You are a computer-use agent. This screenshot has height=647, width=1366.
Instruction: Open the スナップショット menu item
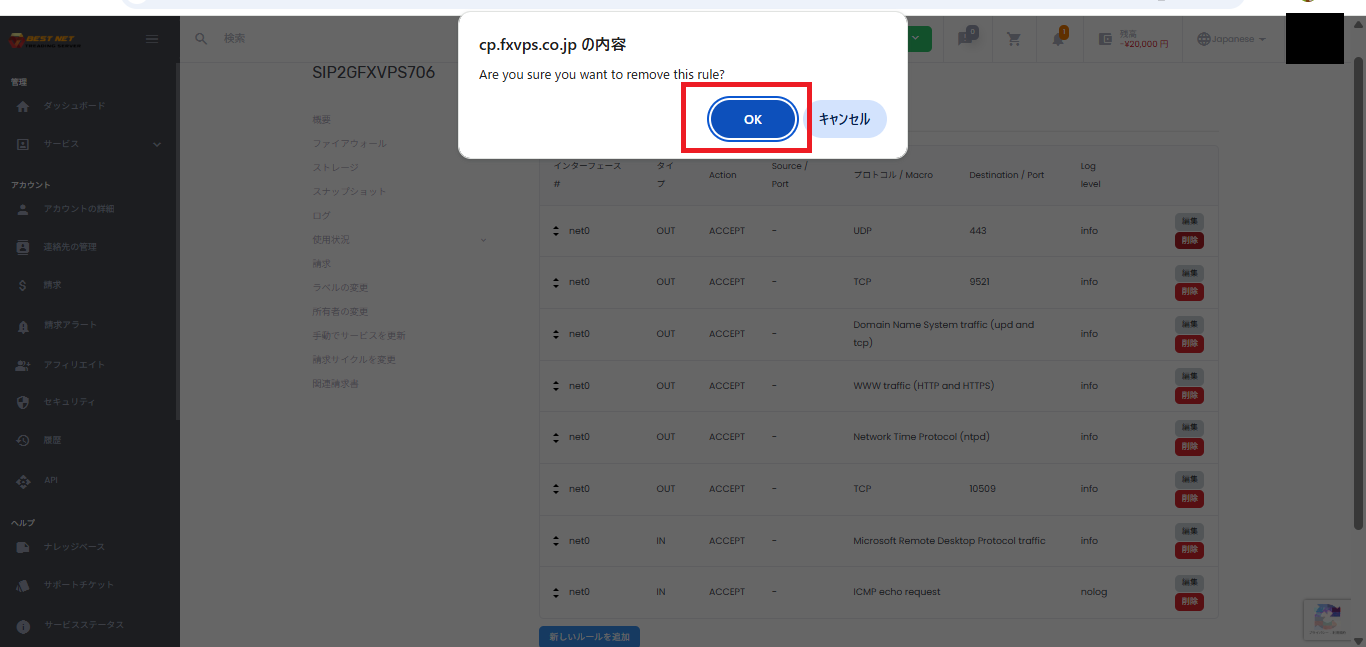pos(349,192)
